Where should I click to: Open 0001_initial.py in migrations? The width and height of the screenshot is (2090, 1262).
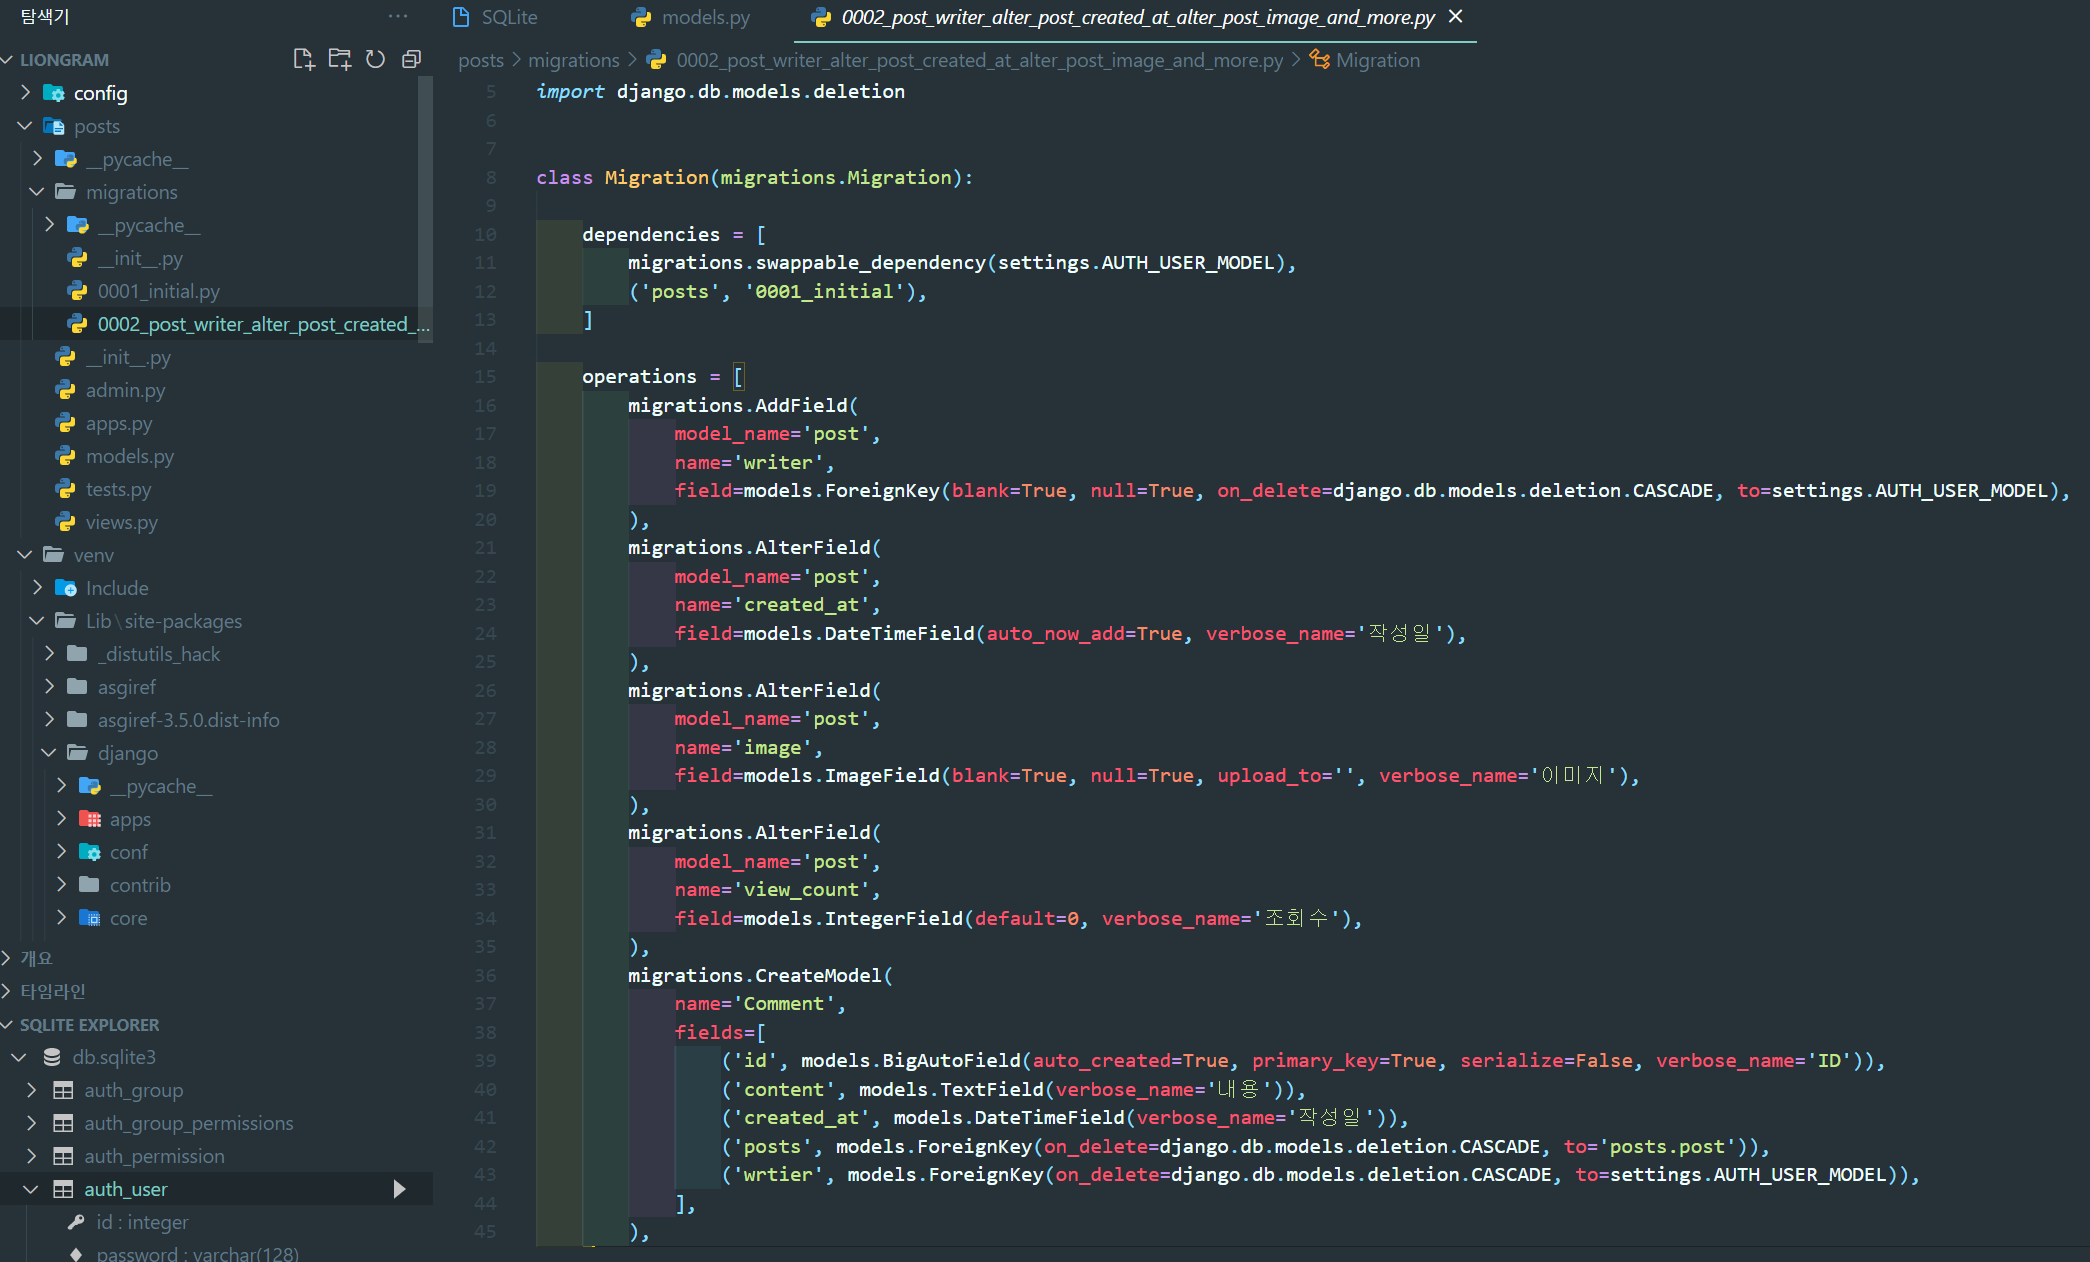point(158,291)
